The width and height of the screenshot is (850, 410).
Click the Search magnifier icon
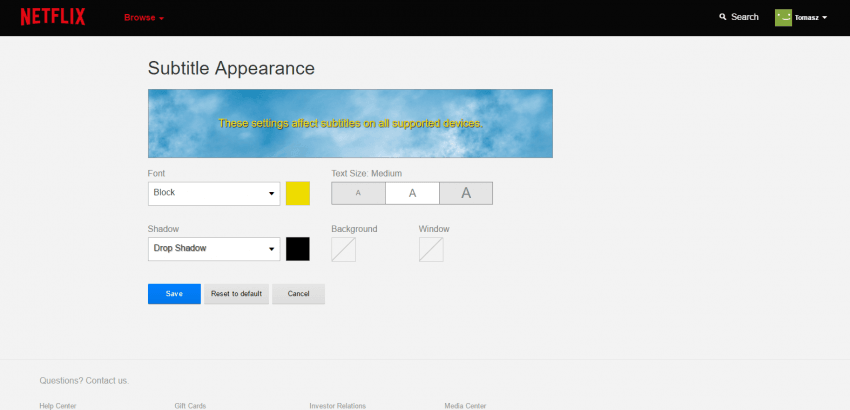pos(723,17)
